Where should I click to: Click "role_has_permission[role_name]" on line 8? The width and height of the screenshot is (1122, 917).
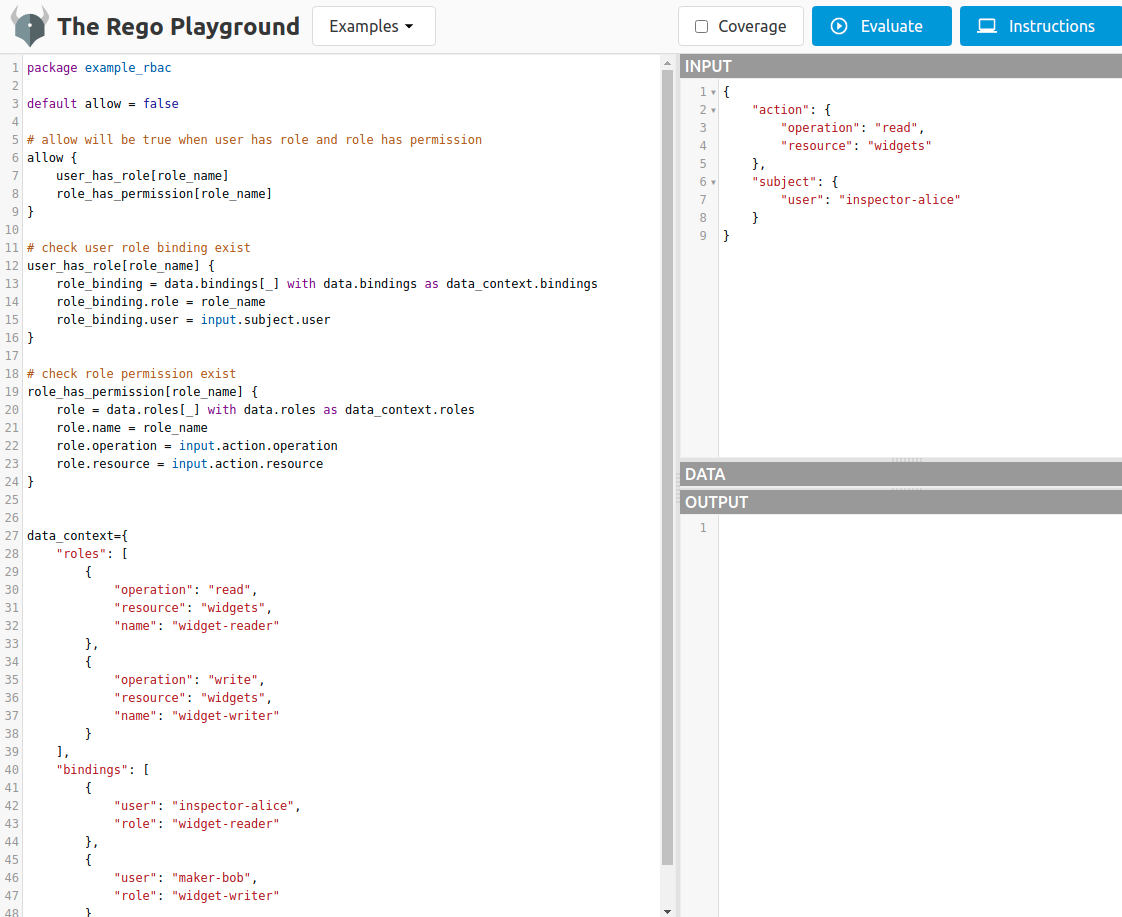point(164,194)
